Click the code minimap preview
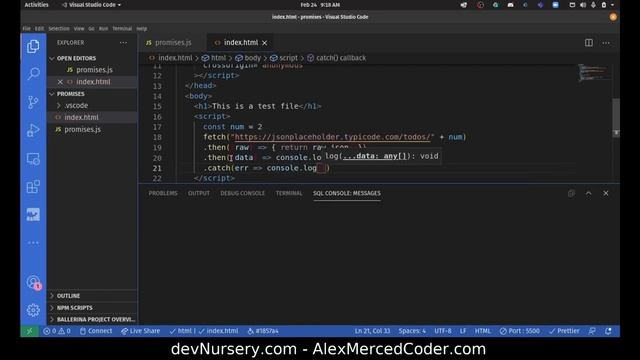The image size is (640, 360). [x=594, y=73]
